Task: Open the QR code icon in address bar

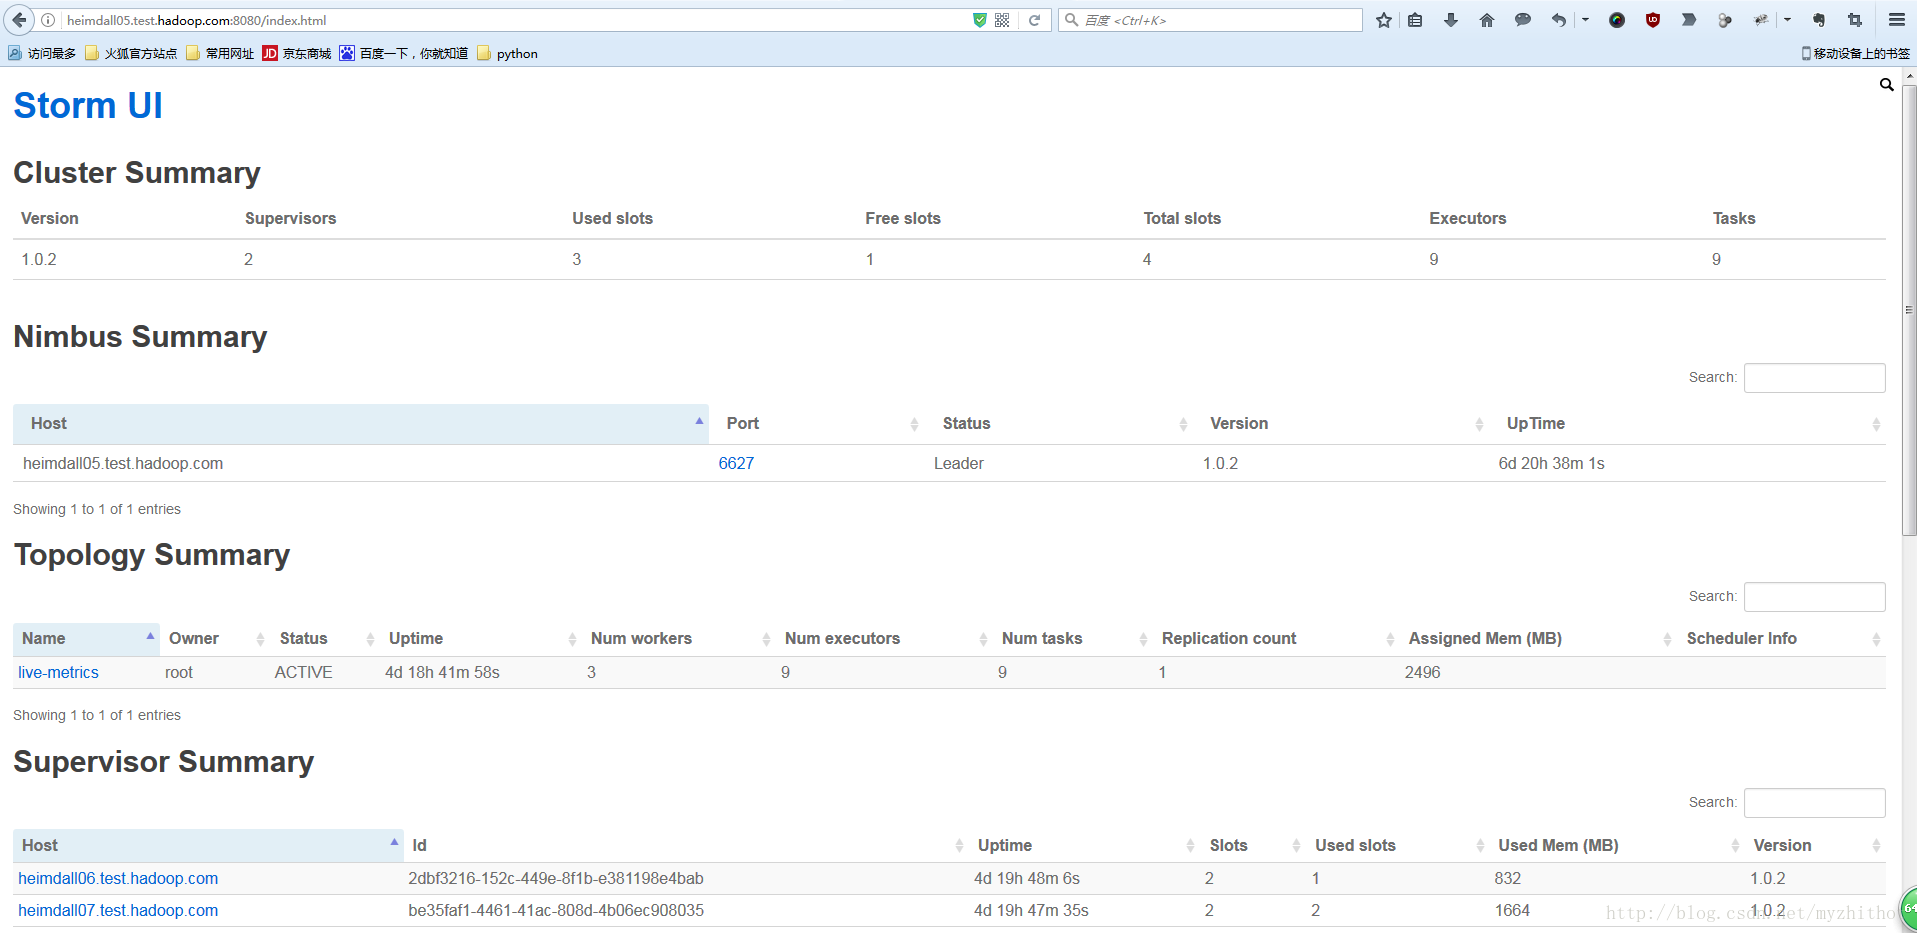Action: 1002,20
